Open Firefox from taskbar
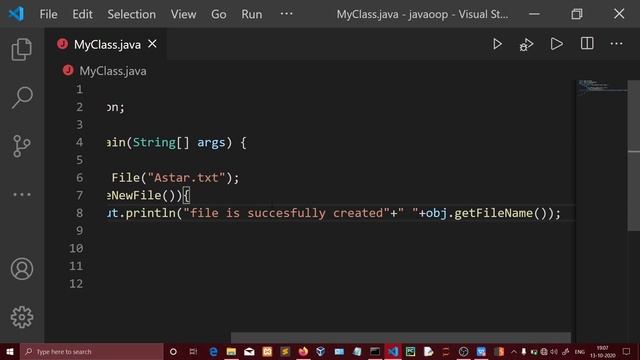This screenshot has width=640, height=360. pos(303,351)
